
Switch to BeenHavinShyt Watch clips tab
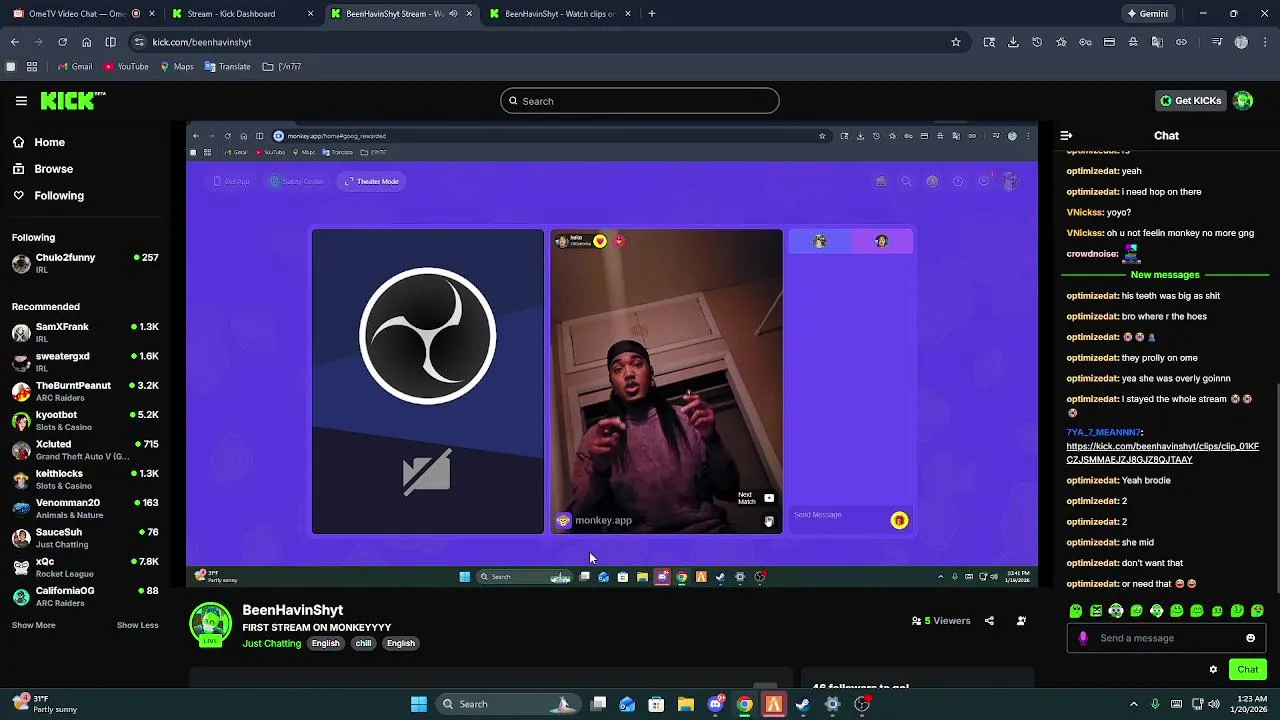[x=560, y=14]
